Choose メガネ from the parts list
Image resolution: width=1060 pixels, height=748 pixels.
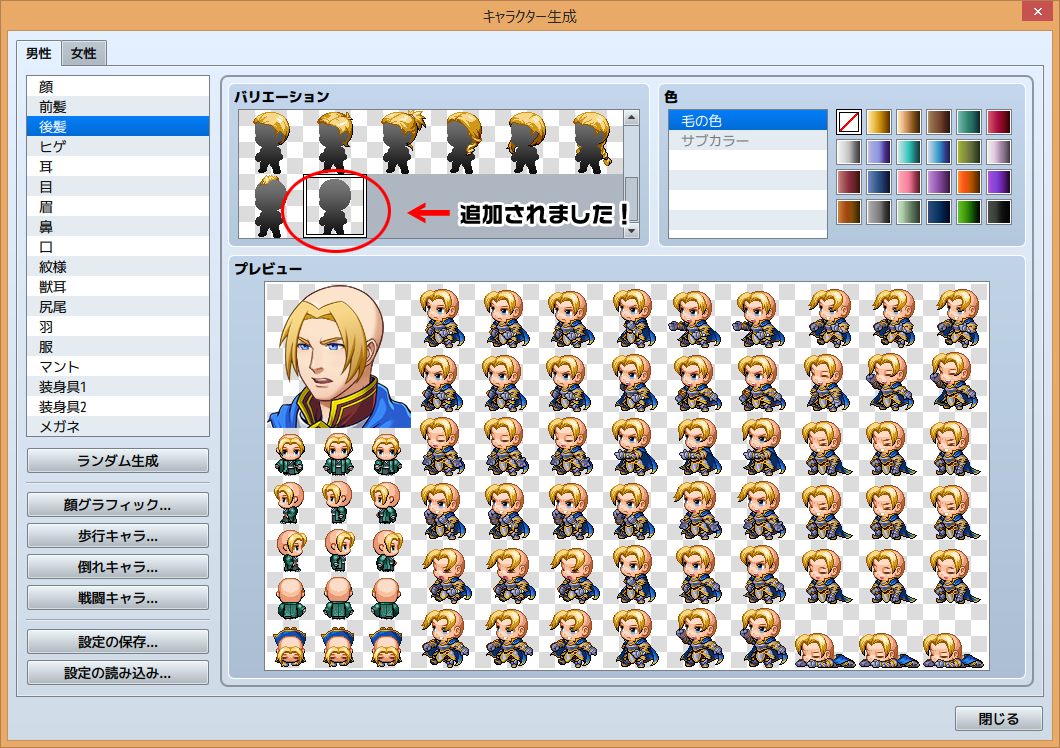118,427
